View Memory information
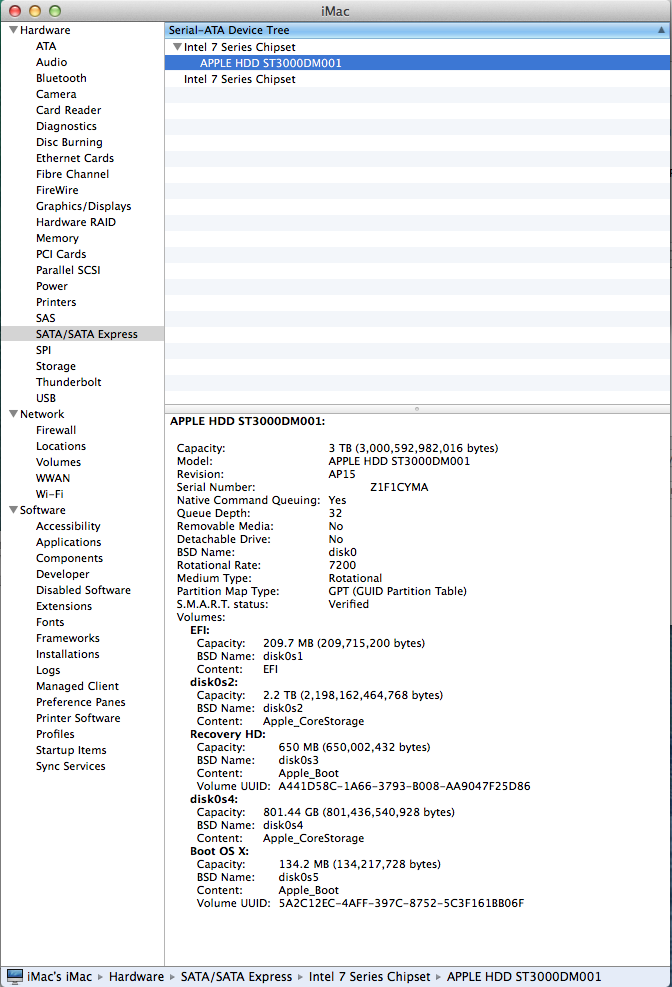This screenshot has width=672, height=987. 57,238
